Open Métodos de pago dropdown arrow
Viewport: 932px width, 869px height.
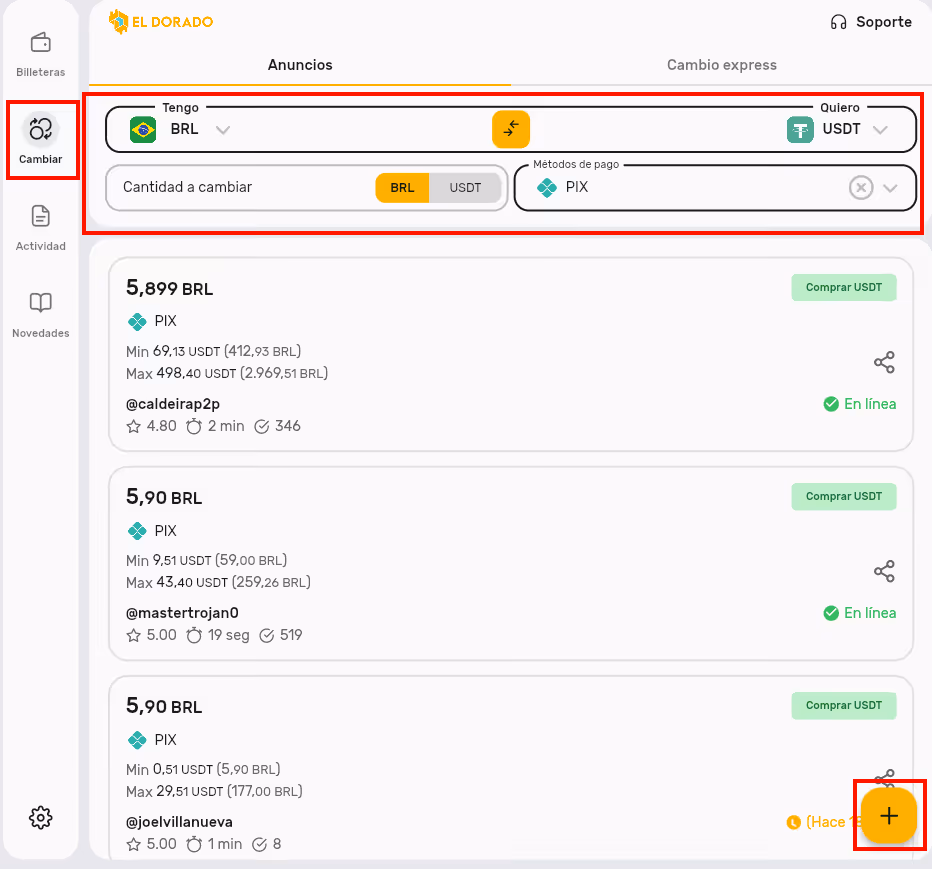coord(890,188)
